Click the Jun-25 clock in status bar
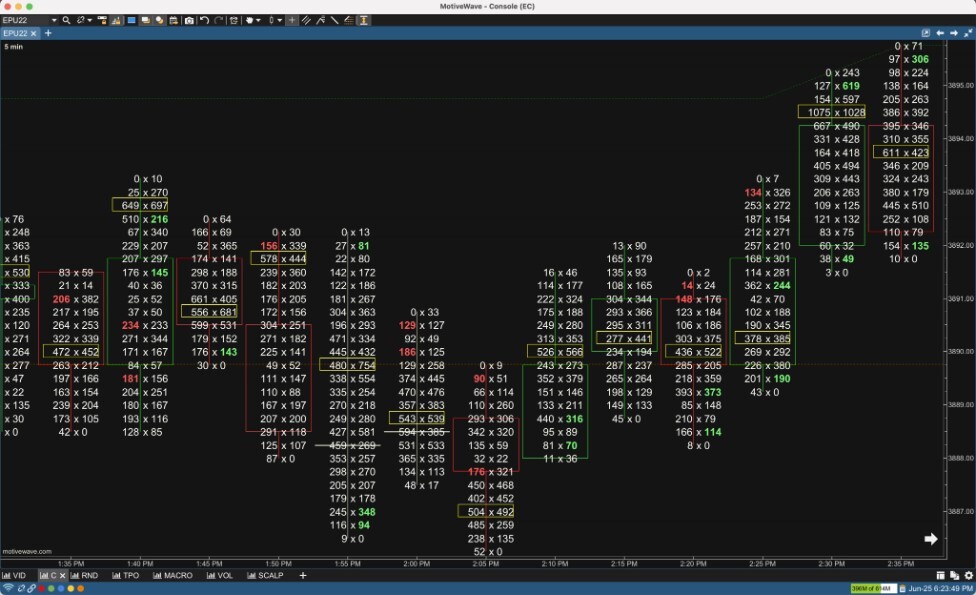This screenshot has width=976, height=595. tap(941, 588)
